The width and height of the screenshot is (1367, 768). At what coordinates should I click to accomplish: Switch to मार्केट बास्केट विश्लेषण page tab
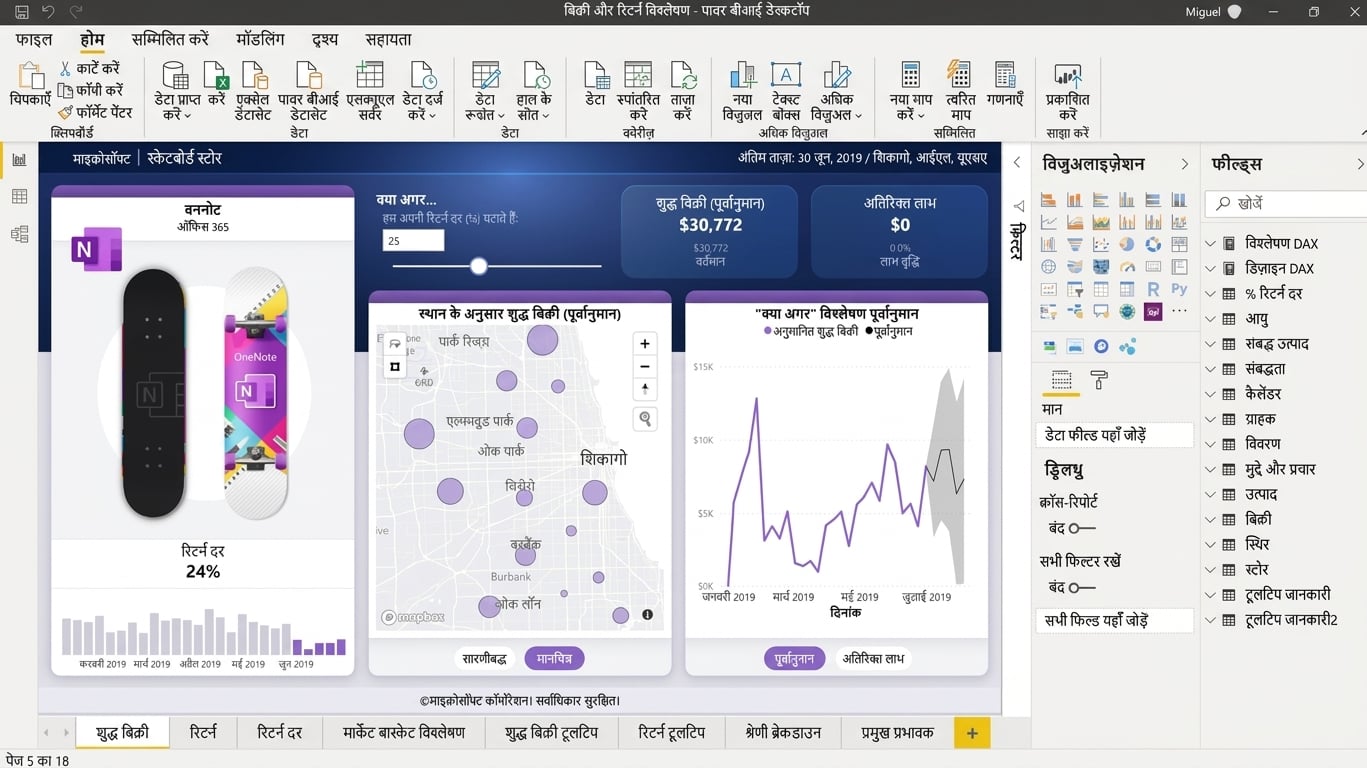click(x=404, y=732)
